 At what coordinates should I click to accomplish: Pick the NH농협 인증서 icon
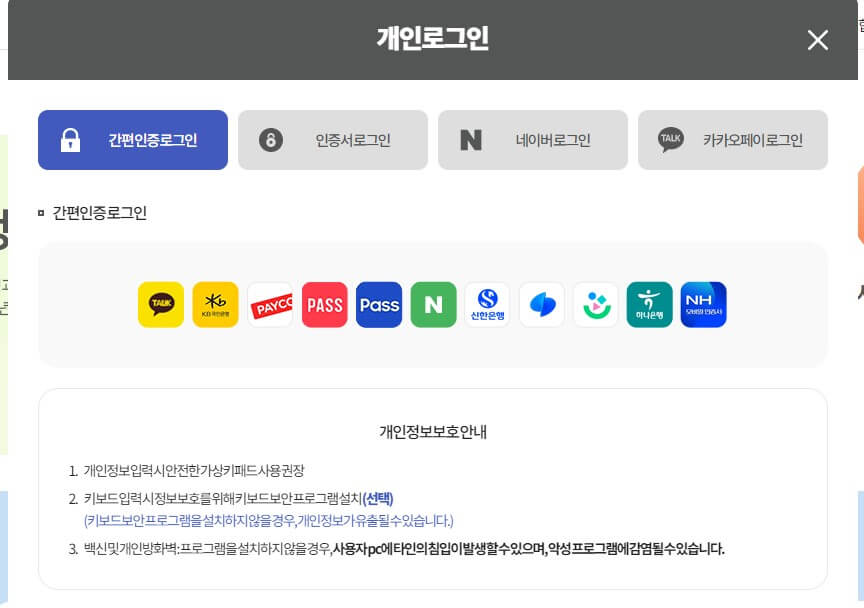point(703,305)
